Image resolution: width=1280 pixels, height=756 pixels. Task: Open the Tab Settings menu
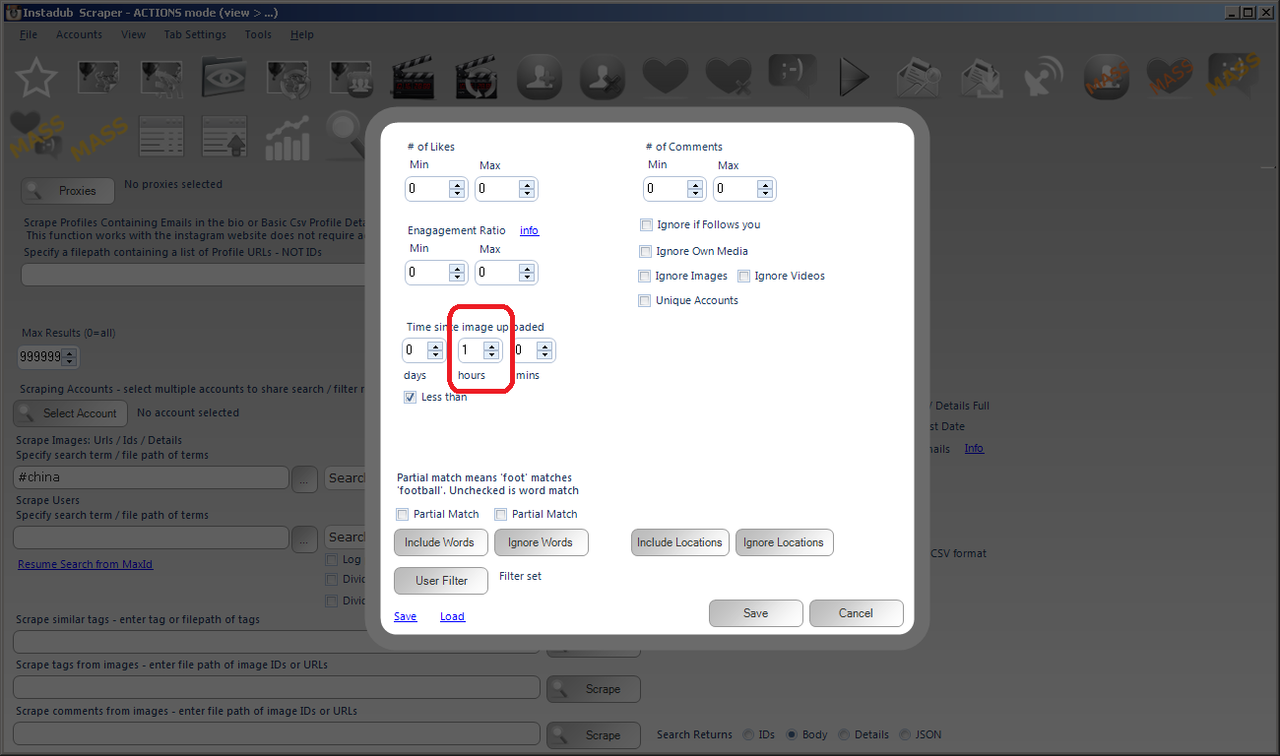pyautogui.click(x=195, y=34)
